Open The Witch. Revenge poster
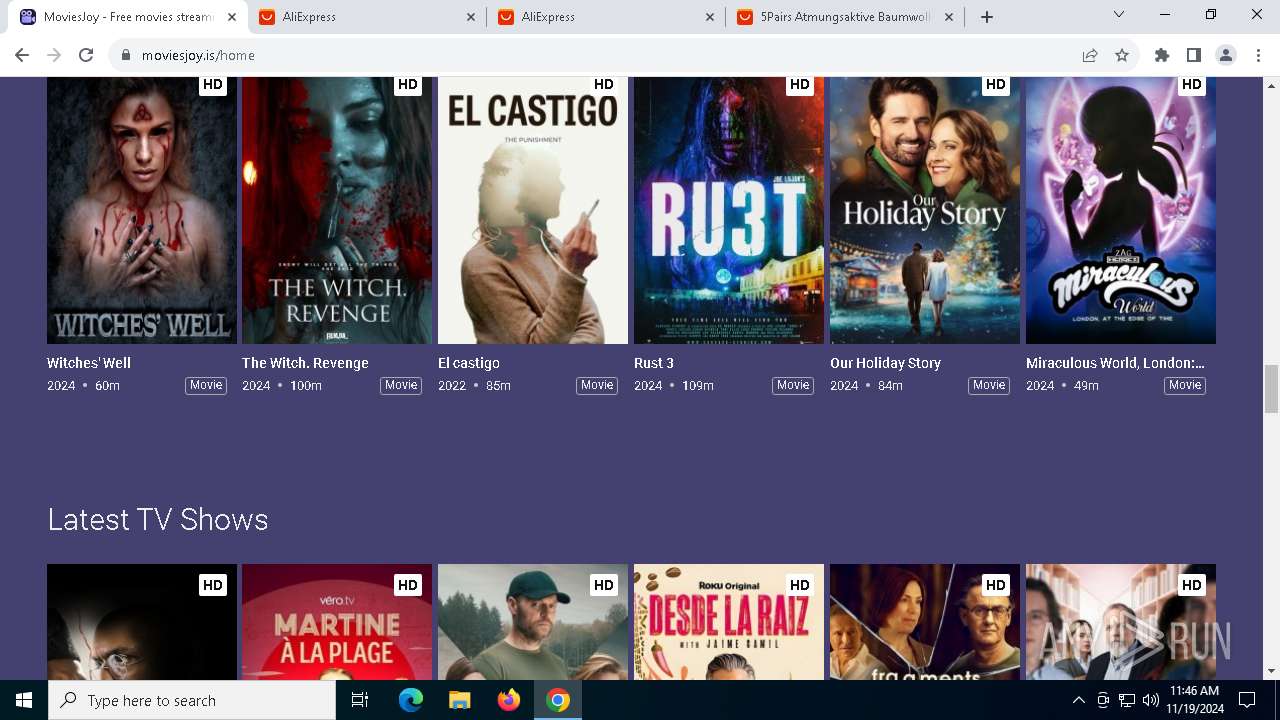This screenshot has height=720, width=1280. [x=337, y=210]
